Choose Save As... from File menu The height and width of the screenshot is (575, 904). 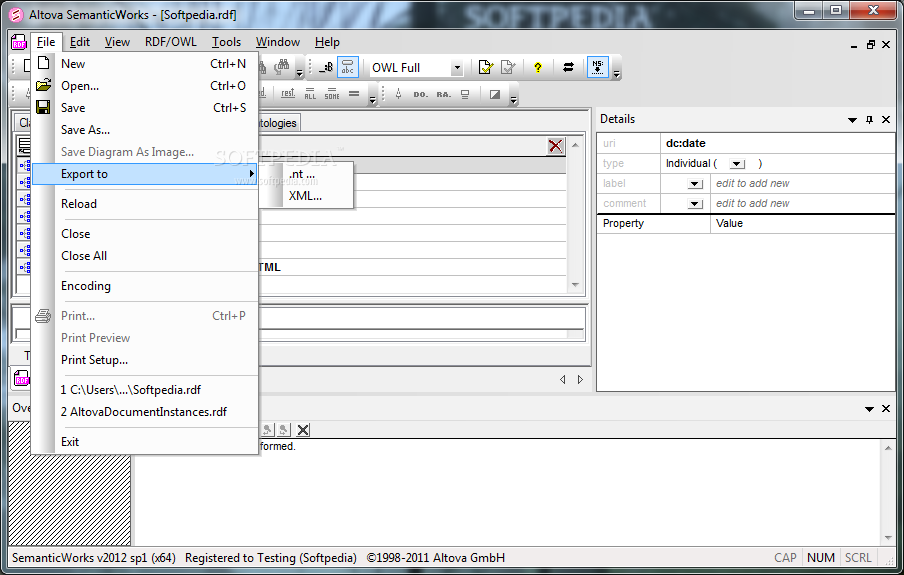coord(144,130)
